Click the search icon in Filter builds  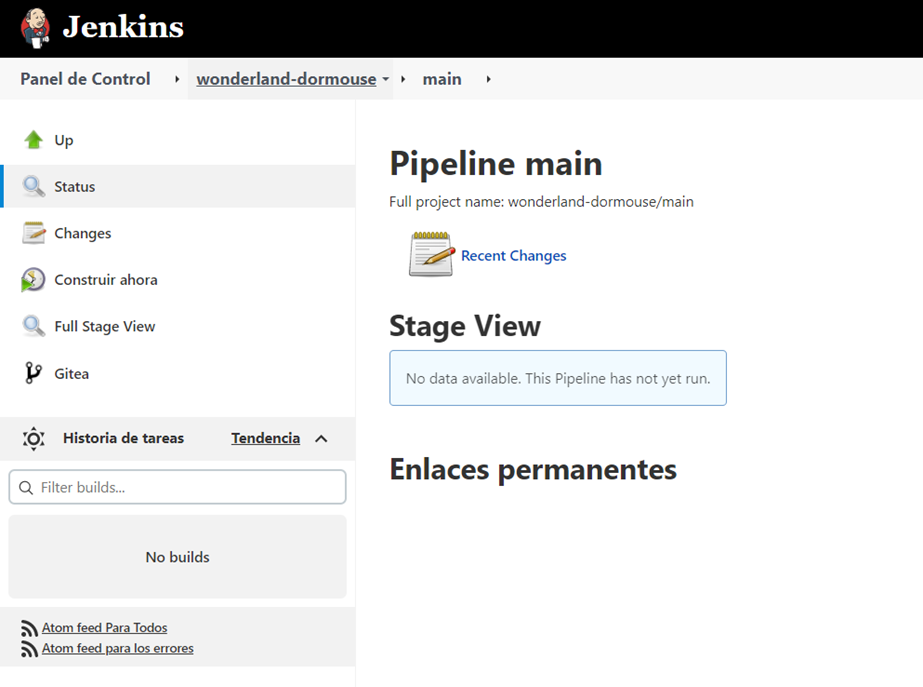point(26,487)
